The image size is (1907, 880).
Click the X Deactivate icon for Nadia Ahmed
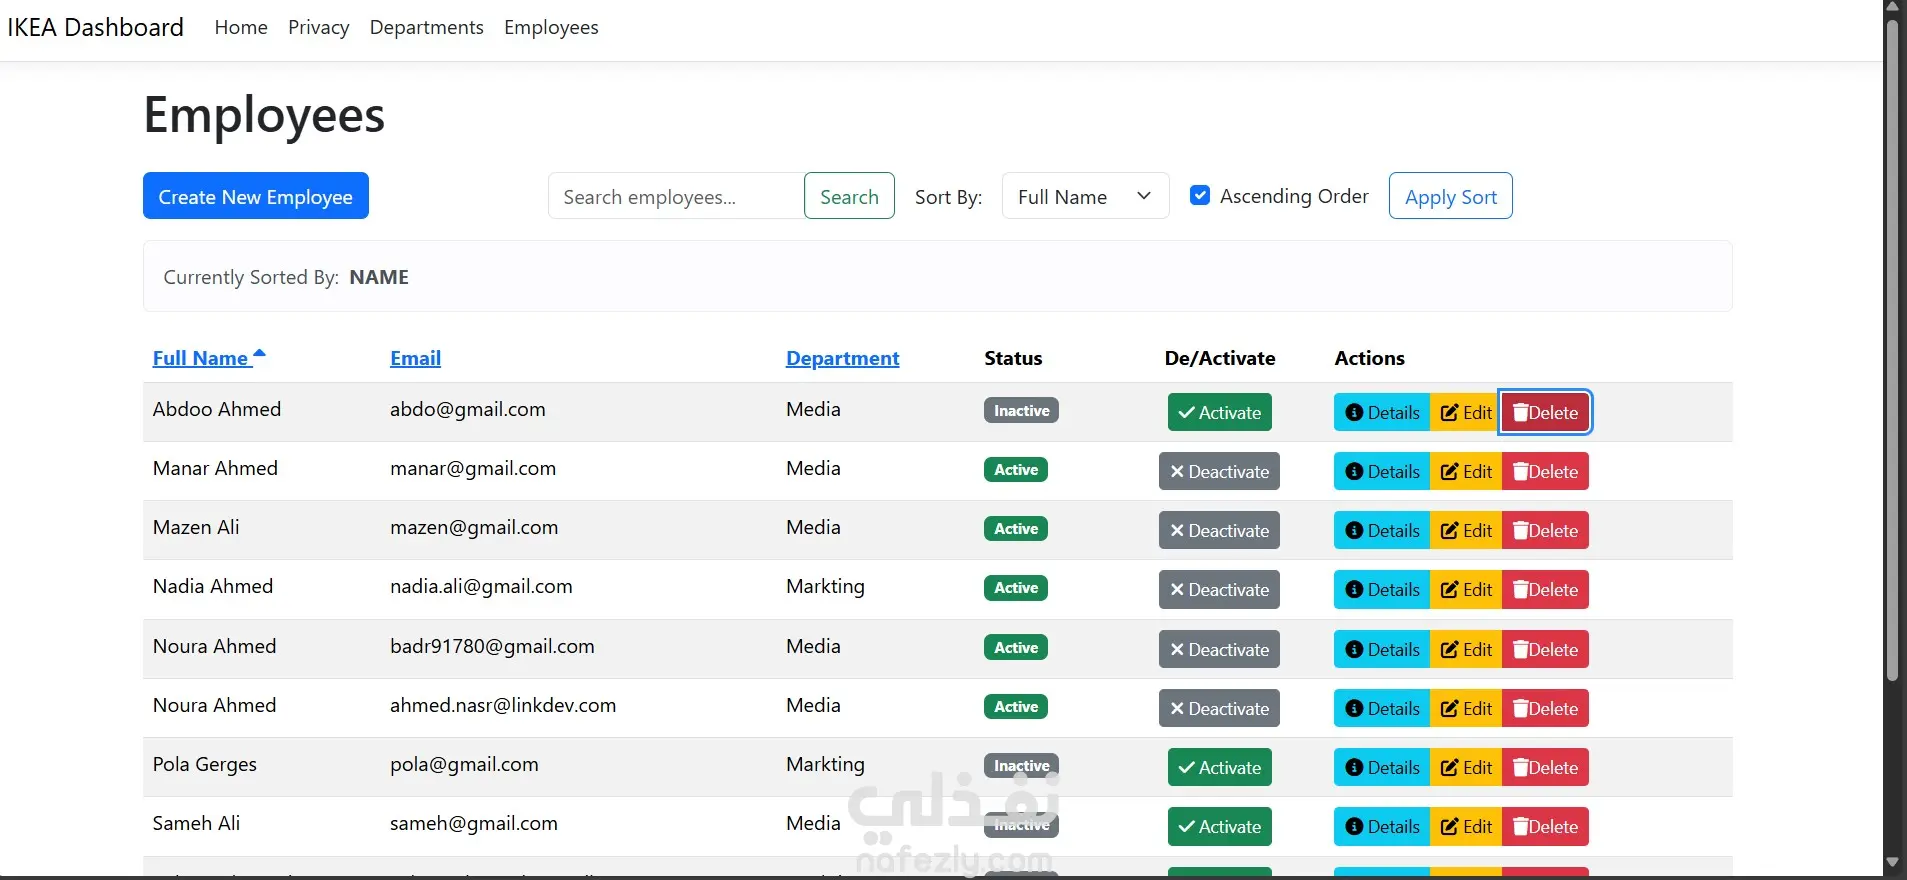(x=1177, y=590)
